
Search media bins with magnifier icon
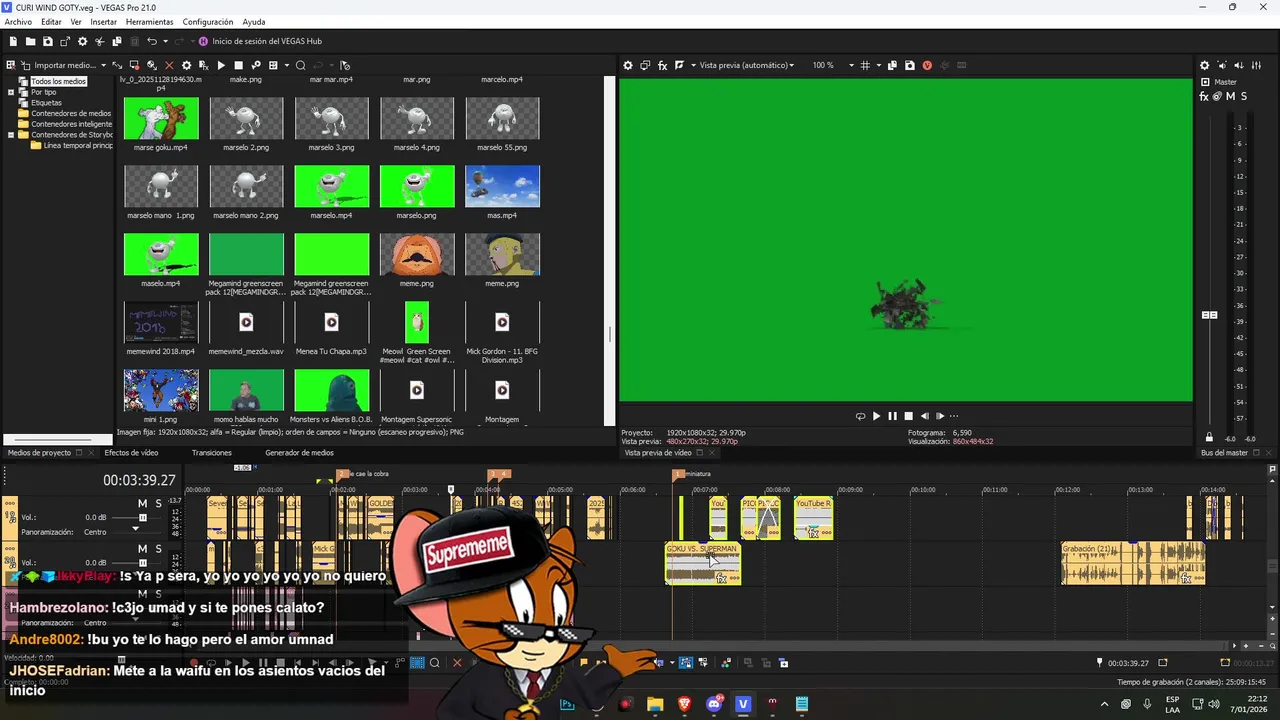(x=300, y=65)
